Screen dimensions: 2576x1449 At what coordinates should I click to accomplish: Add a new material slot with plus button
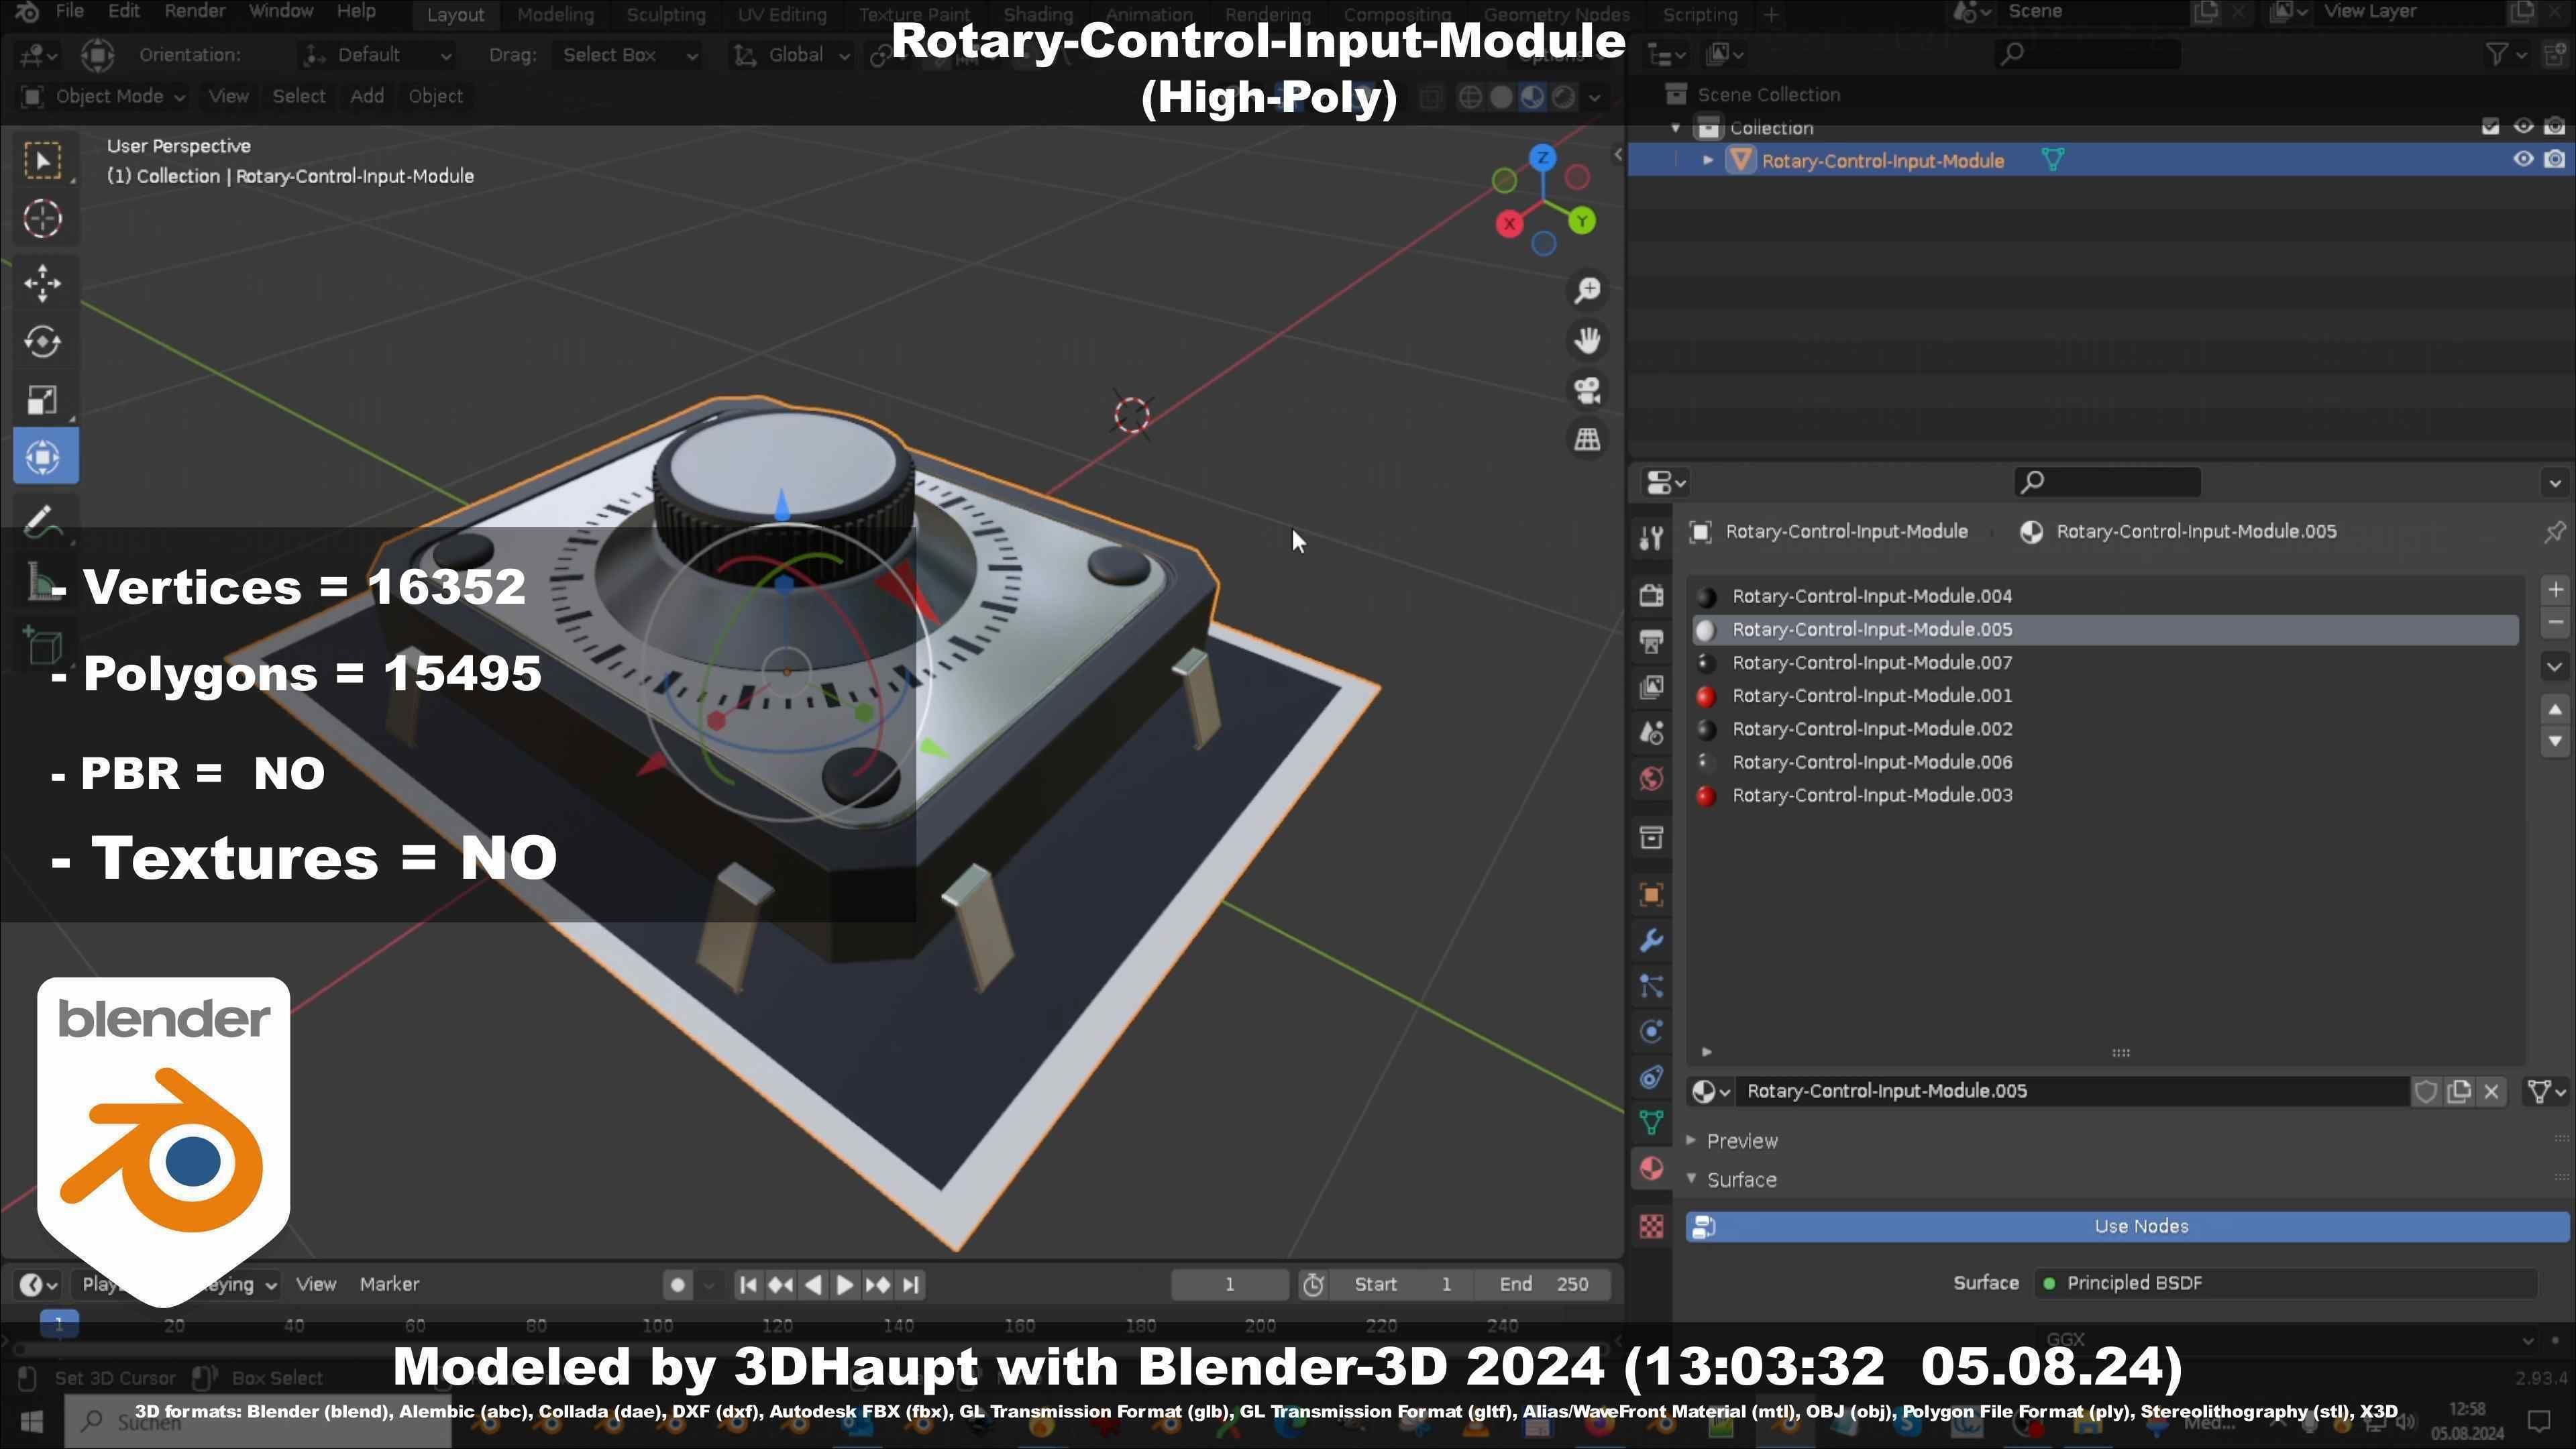tap(2555, 590)
